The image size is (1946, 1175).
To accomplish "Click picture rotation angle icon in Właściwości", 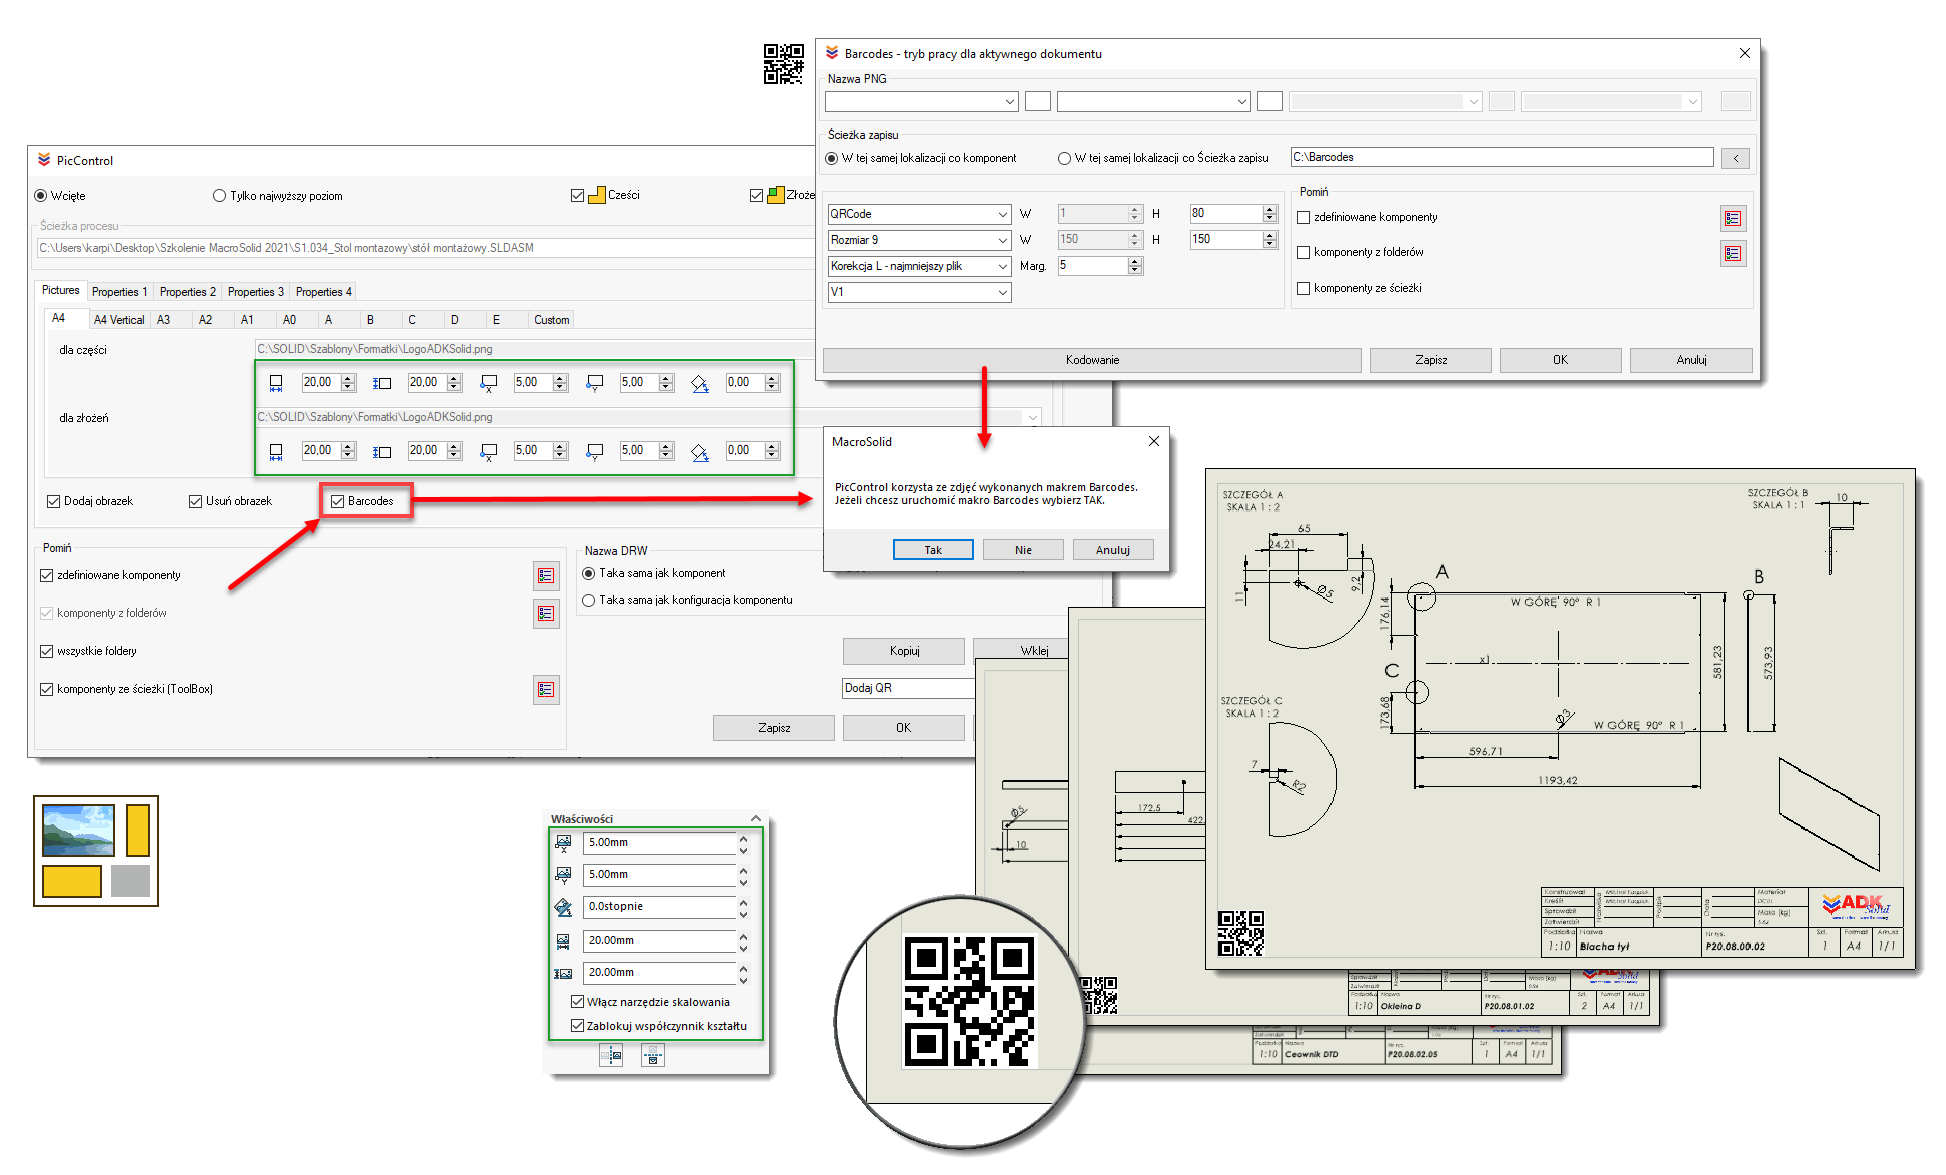I will click(x=563, y=907).
